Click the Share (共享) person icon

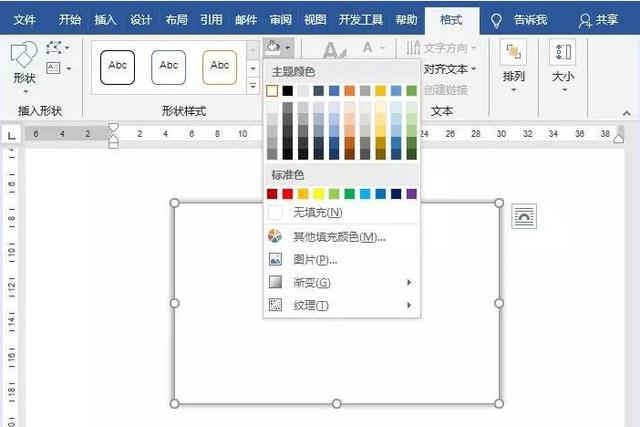coord(585,20)
